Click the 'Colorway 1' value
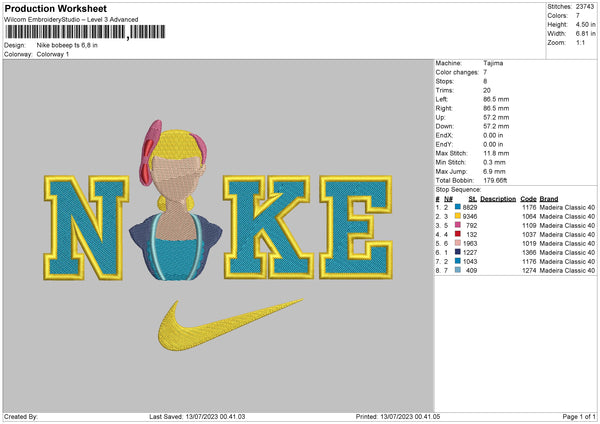600x424 pixels. pyautogui.click(x=53, y=54)
